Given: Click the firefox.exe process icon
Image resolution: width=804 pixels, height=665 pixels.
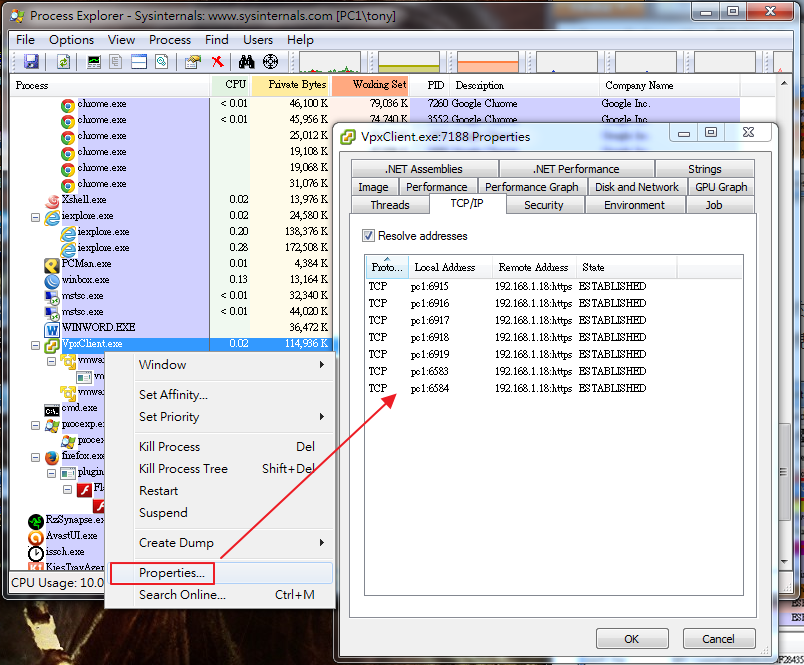Looking at the screenshot, I should pyautogui.click(x=52, y=457).
